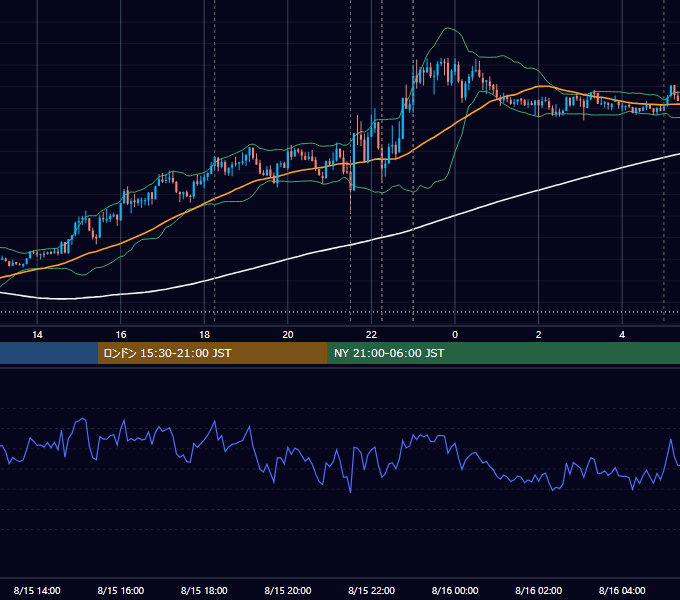Click the 8/15 18:00 date label
Image resolution: width=680 pixels, height=600 pixels.
pos(204,590)
